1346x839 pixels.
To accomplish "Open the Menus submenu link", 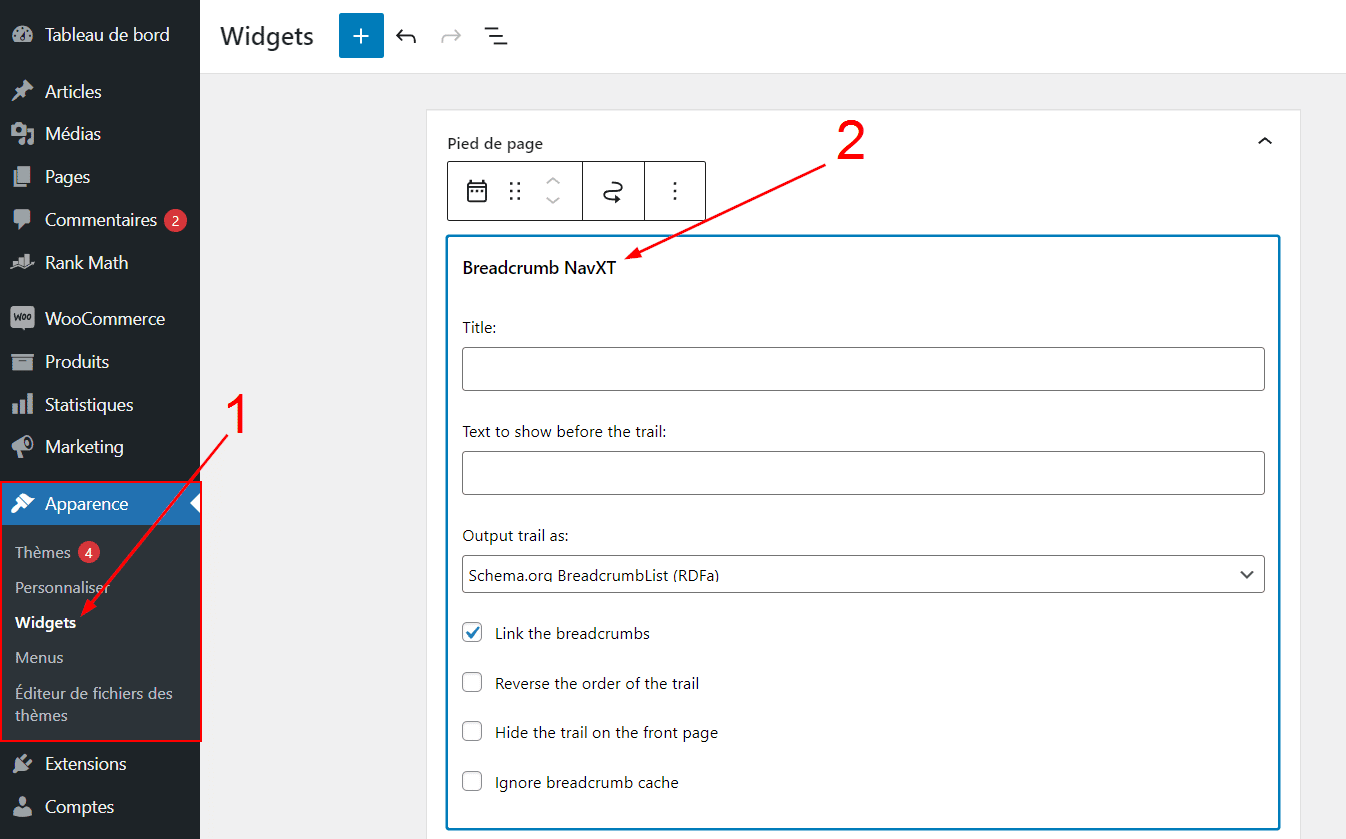I will pos(39,657).
